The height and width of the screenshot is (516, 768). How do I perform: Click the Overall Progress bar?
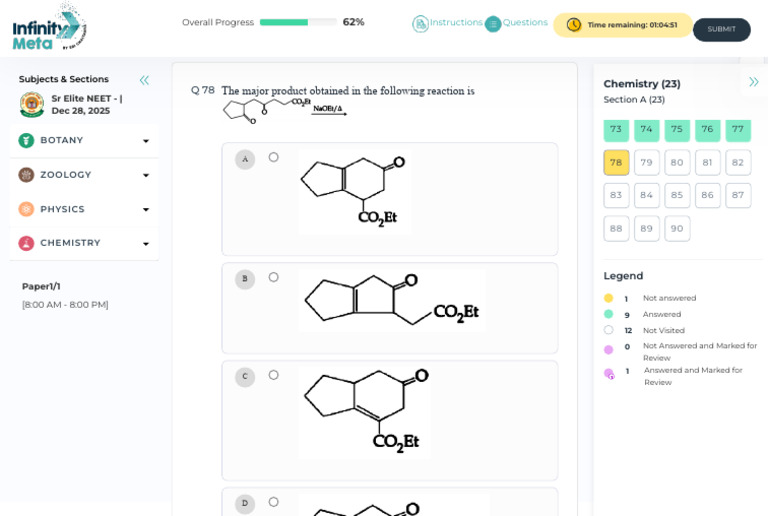298,22
